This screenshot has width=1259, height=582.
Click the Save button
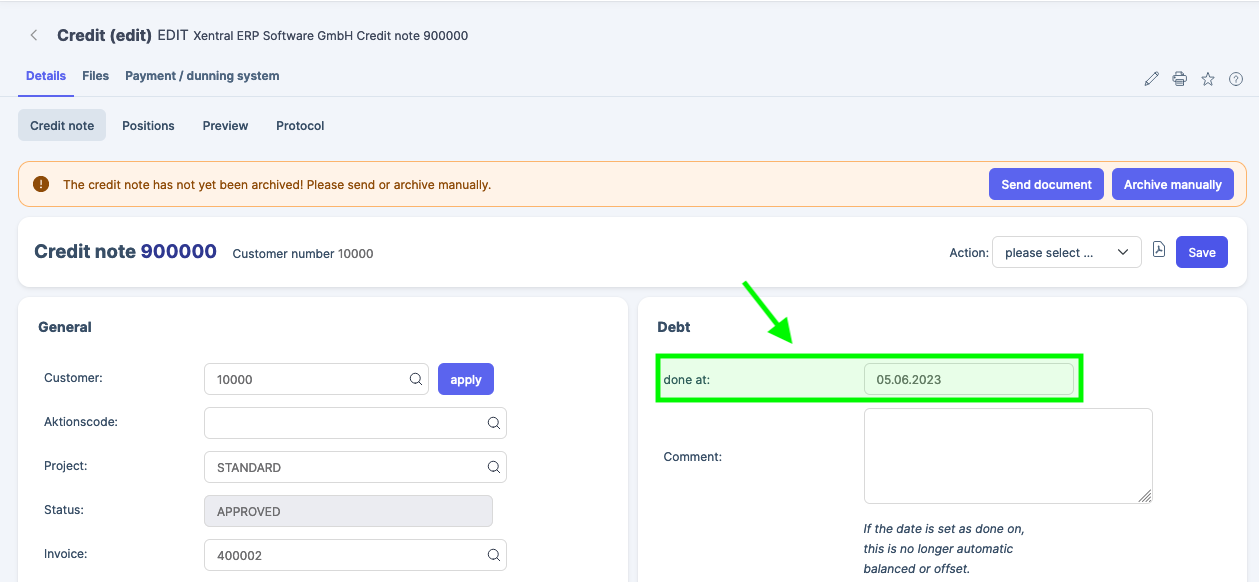click(x=1201, y=251)
